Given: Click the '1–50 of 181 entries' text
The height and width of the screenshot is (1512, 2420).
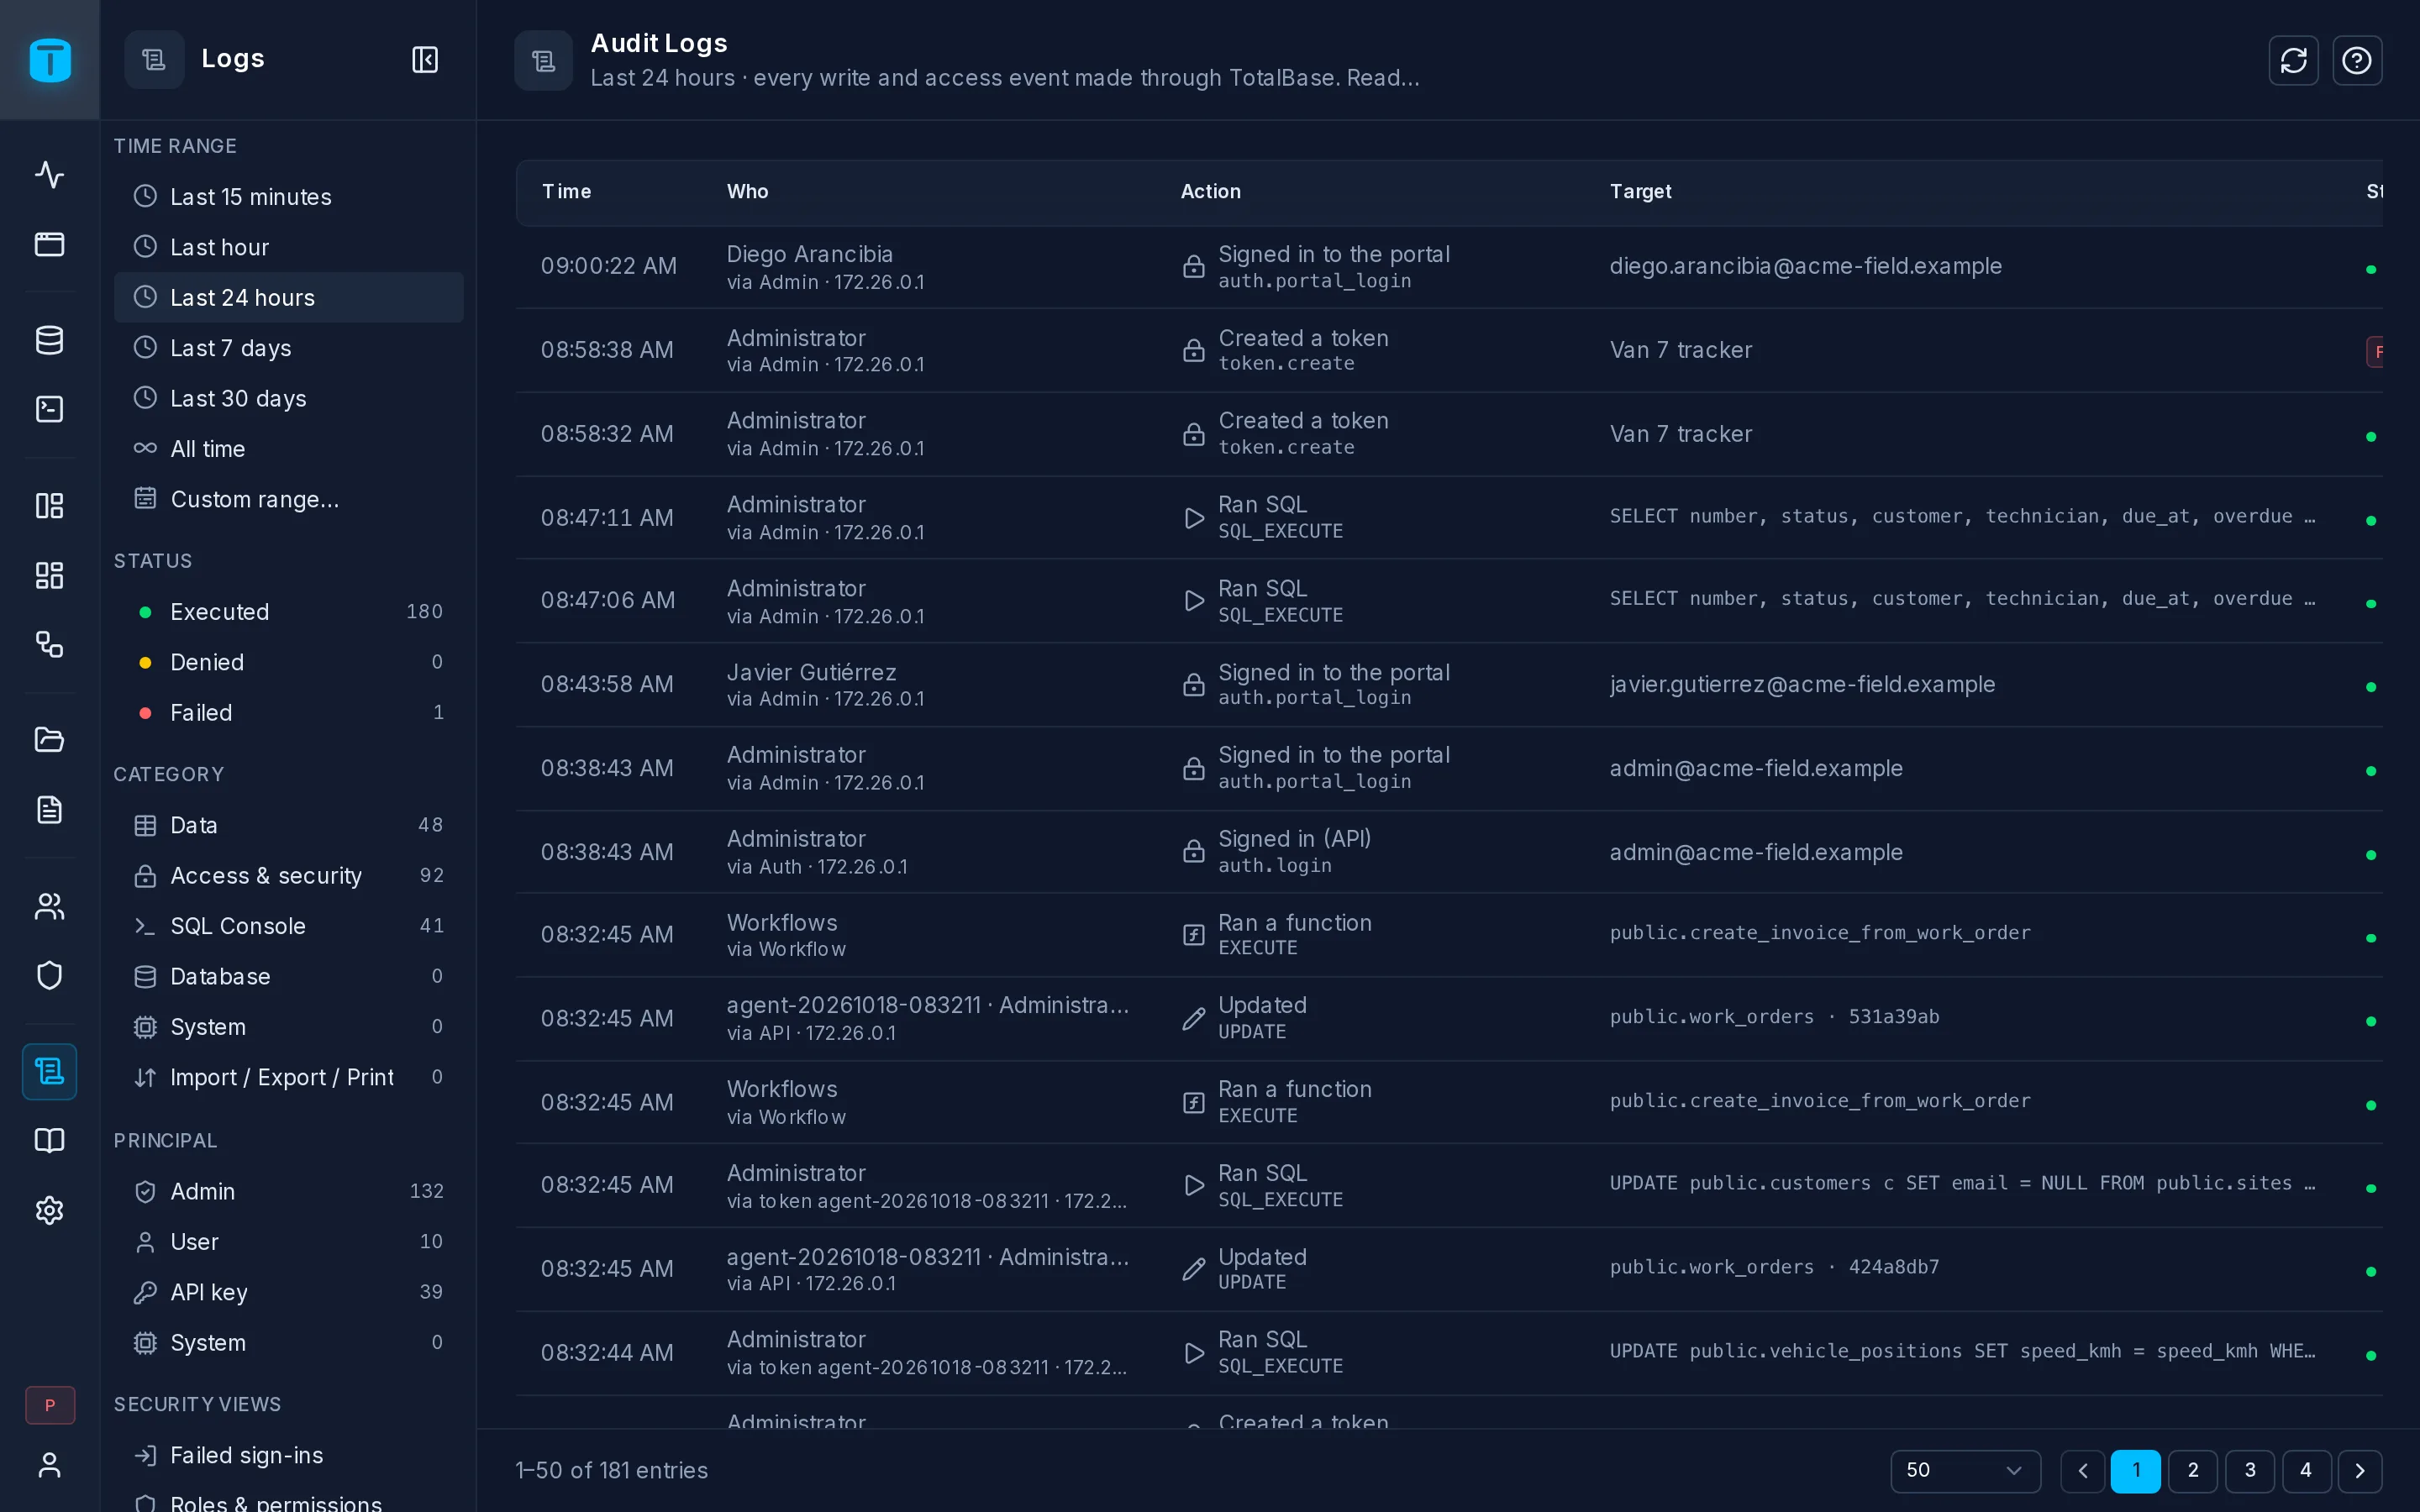Looking at the screenshot, I should (611, 1470).
